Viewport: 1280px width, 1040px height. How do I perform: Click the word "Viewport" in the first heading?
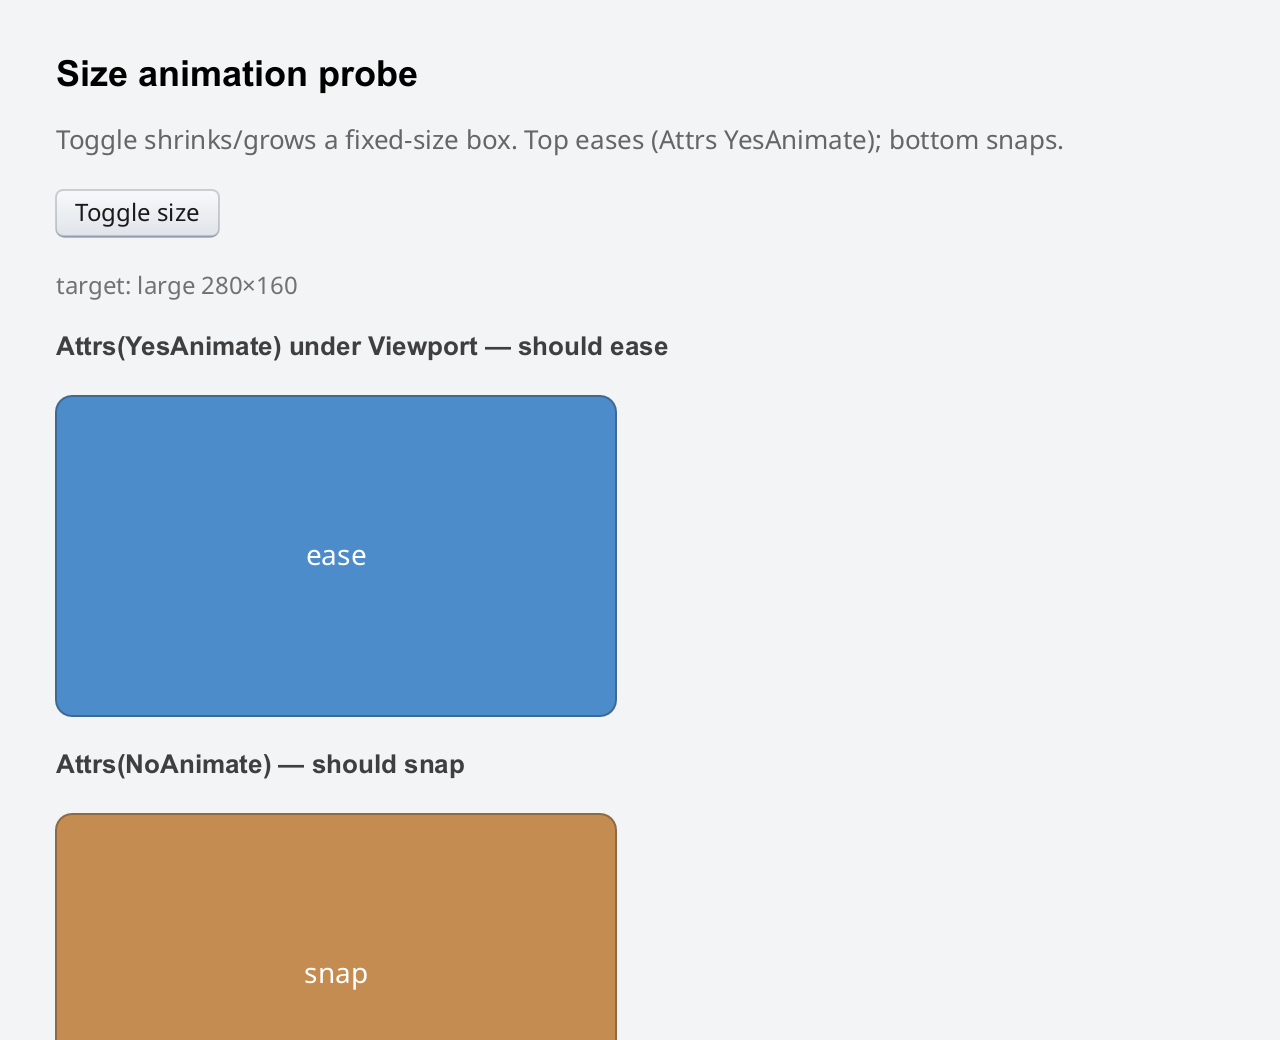[423, 347]
